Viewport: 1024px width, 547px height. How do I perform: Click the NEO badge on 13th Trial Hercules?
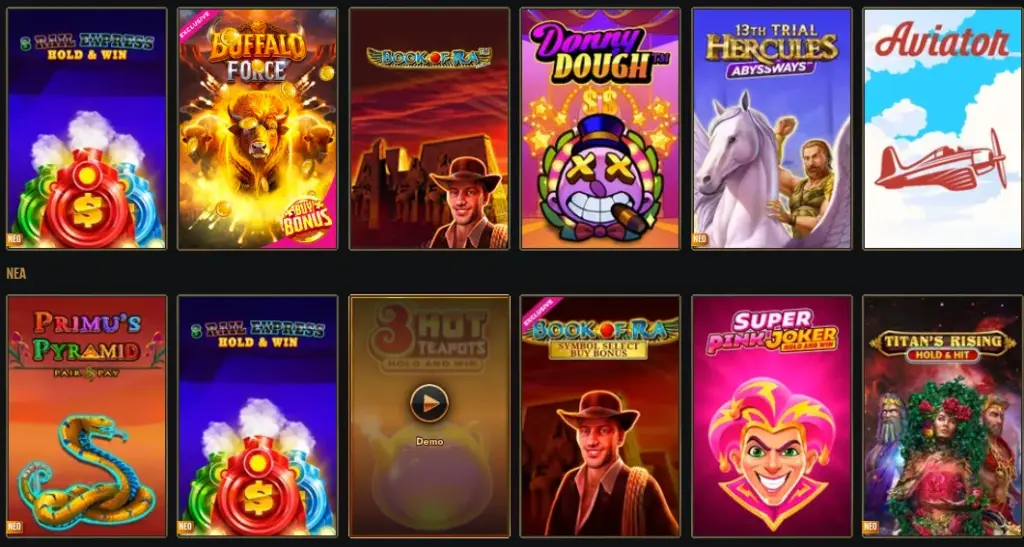click(699, 239)
